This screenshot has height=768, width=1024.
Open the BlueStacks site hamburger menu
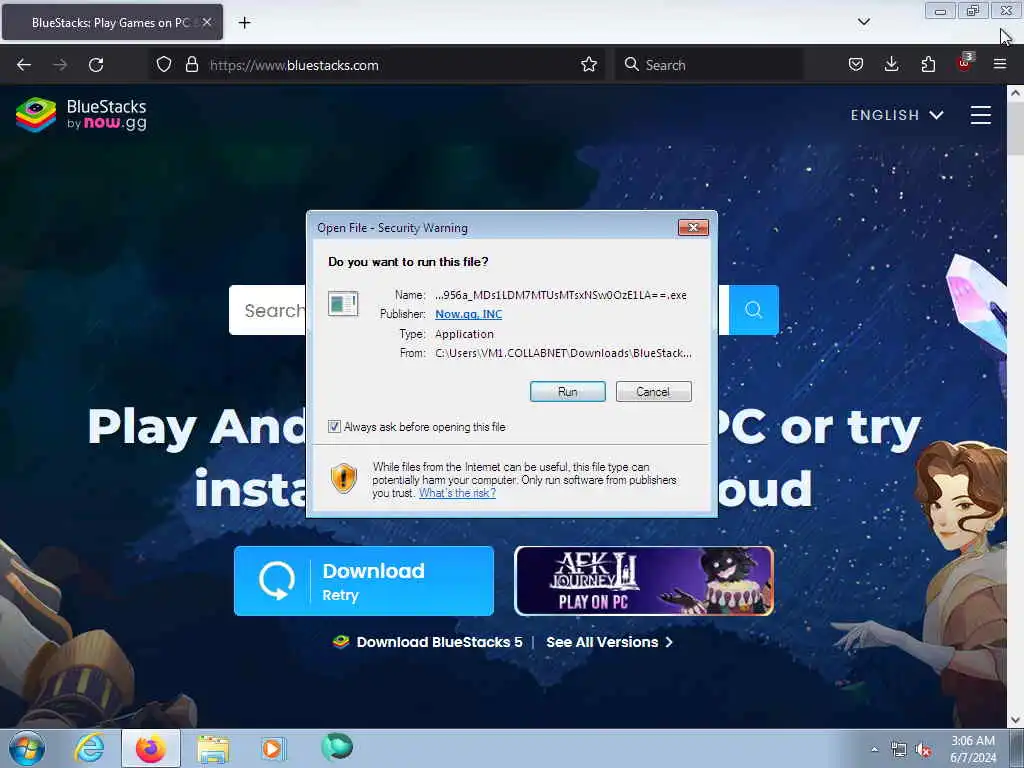[980, 115]
